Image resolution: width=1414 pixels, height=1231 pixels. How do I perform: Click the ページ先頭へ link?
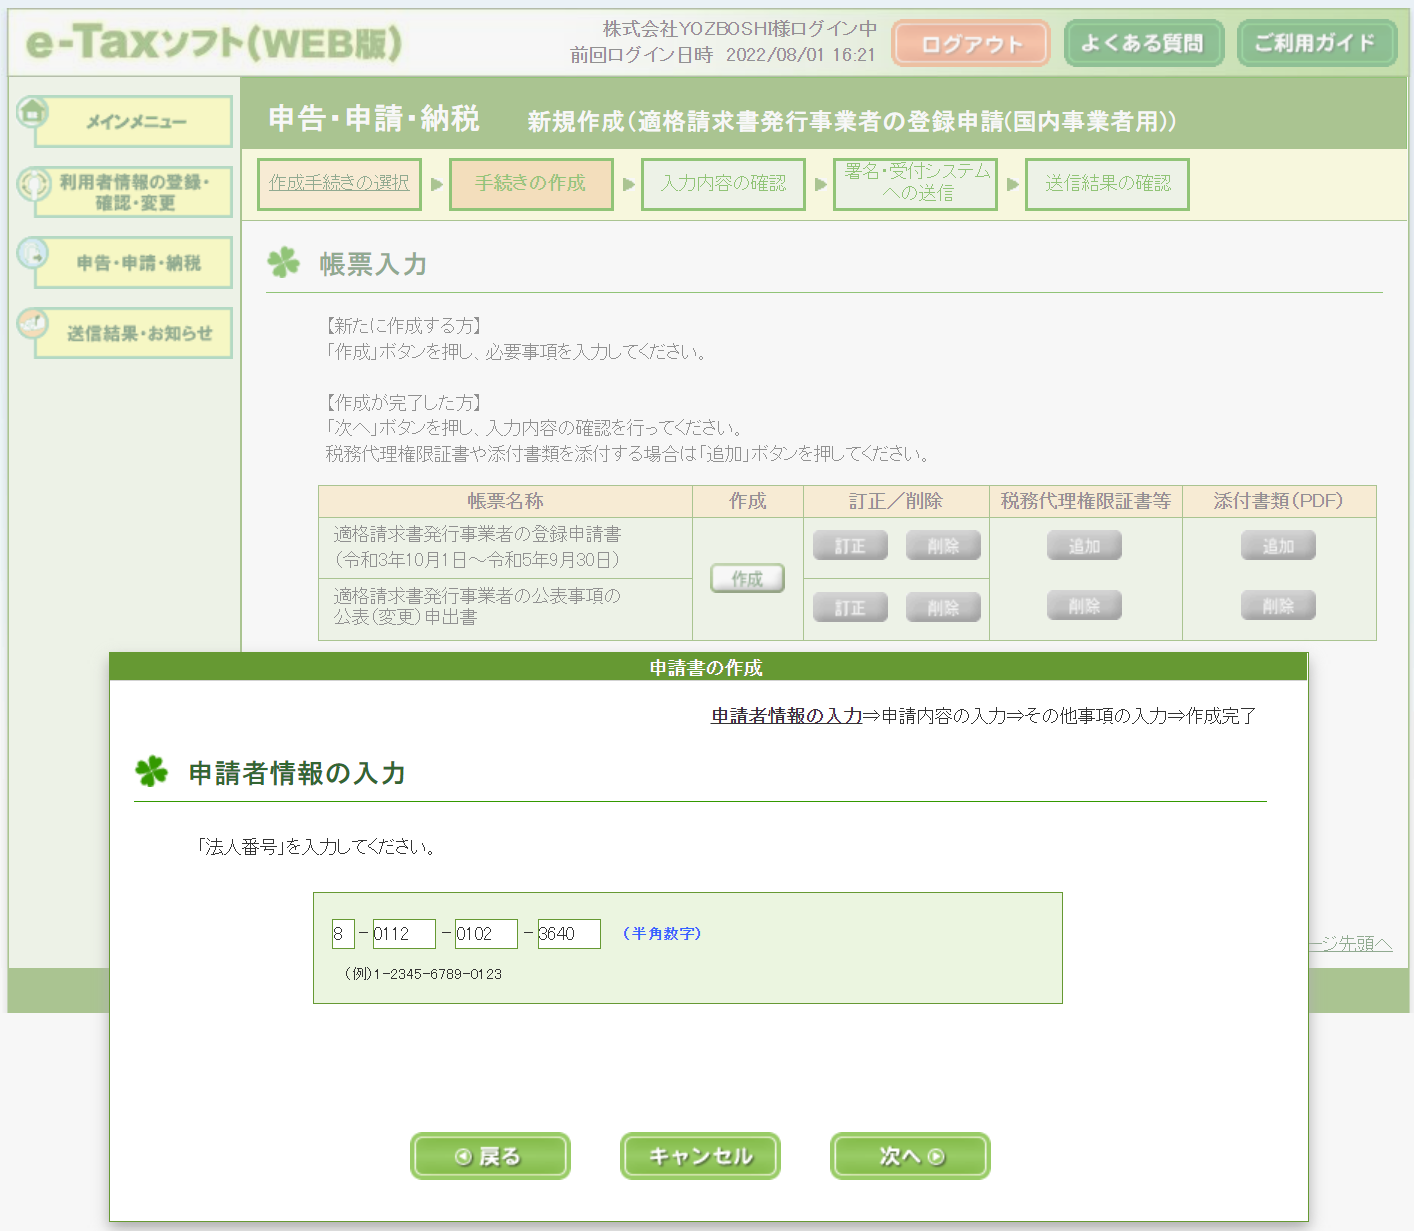click(1350, 943)
